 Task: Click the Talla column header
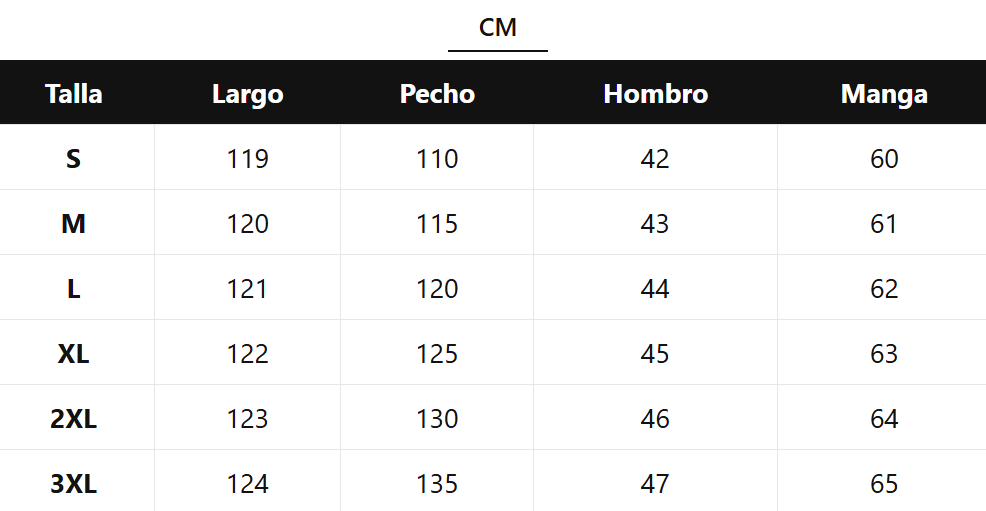[x=74, y=94]
